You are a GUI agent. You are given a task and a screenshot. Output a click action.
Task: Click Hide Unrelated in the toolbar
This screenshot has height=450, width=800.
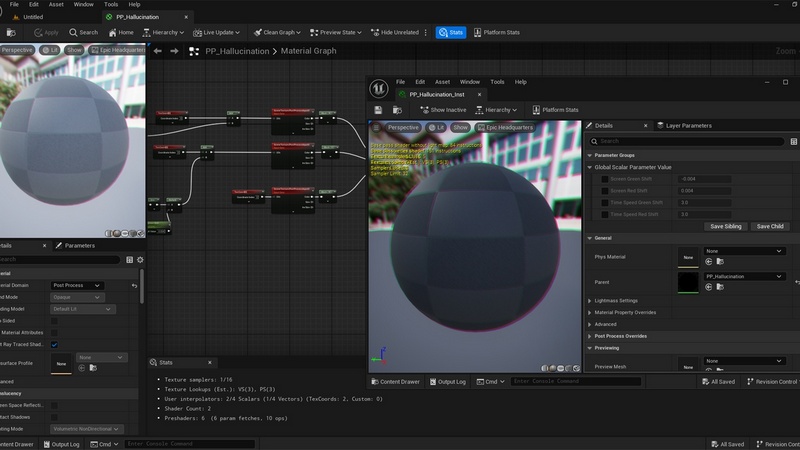pos(394,32)
